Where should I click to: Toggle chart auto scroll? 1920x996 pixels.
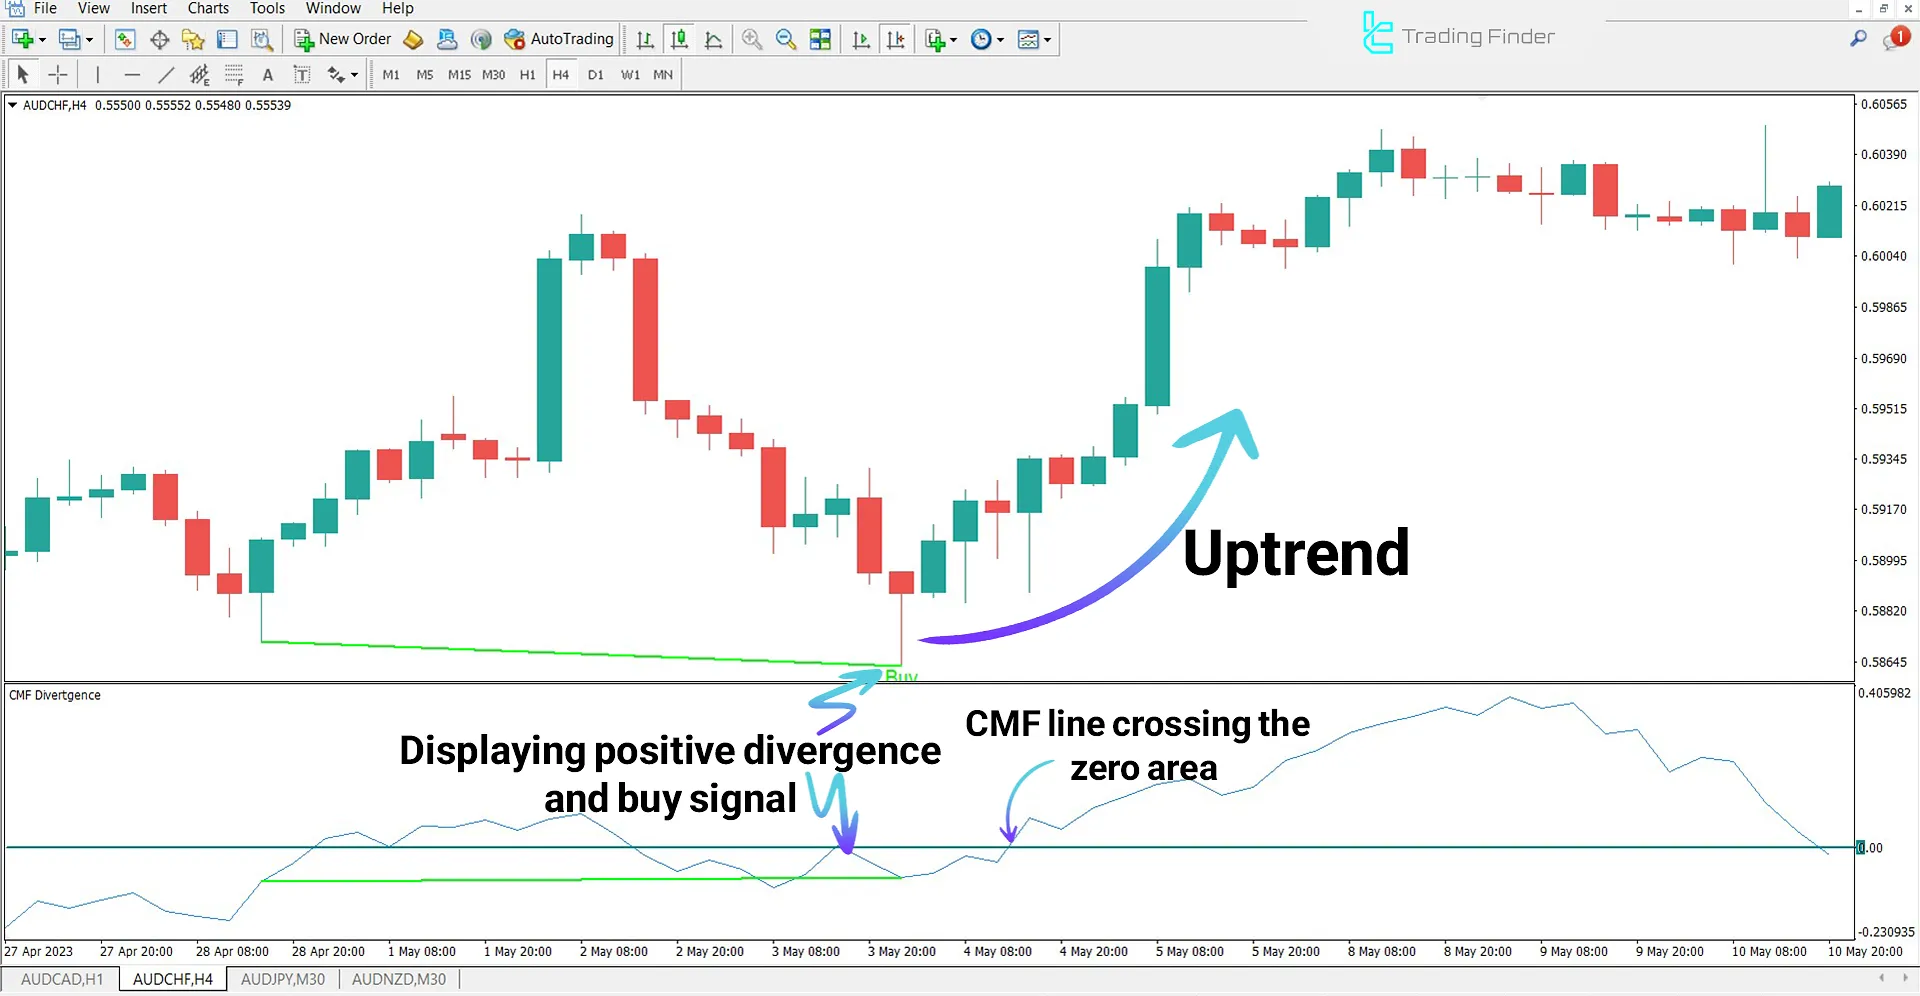tap(861, 39)
